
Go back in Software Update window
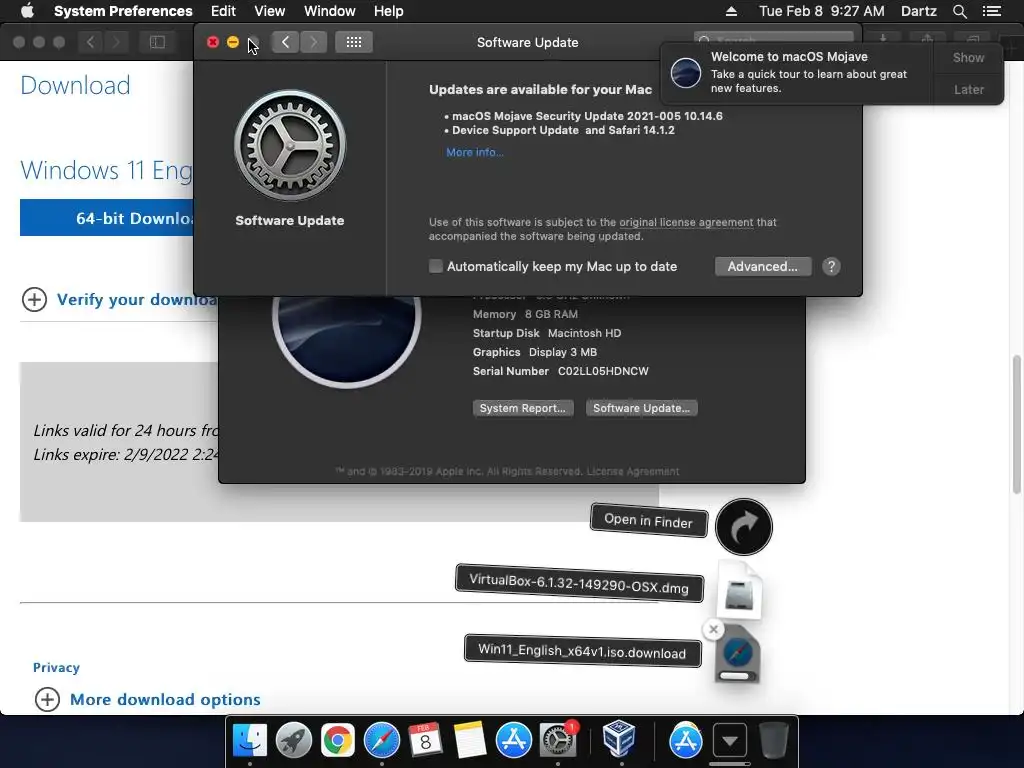point(285,42)
